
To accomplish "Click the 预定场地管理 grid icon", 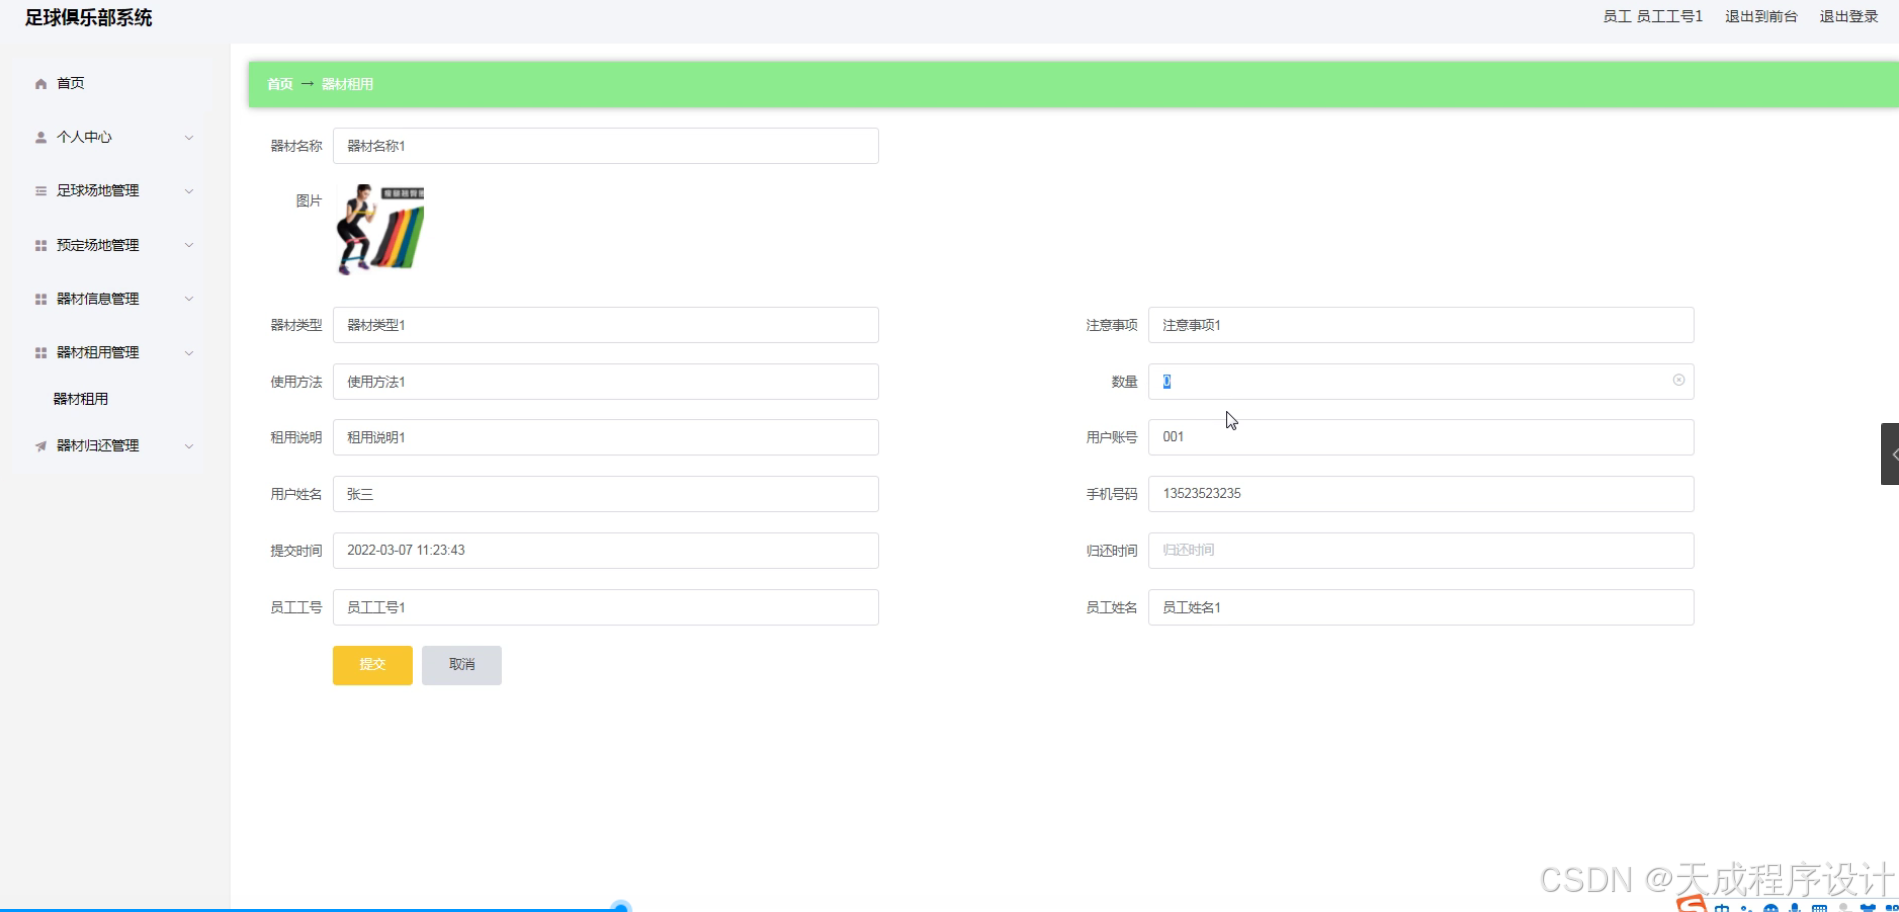I will point(40,245).
